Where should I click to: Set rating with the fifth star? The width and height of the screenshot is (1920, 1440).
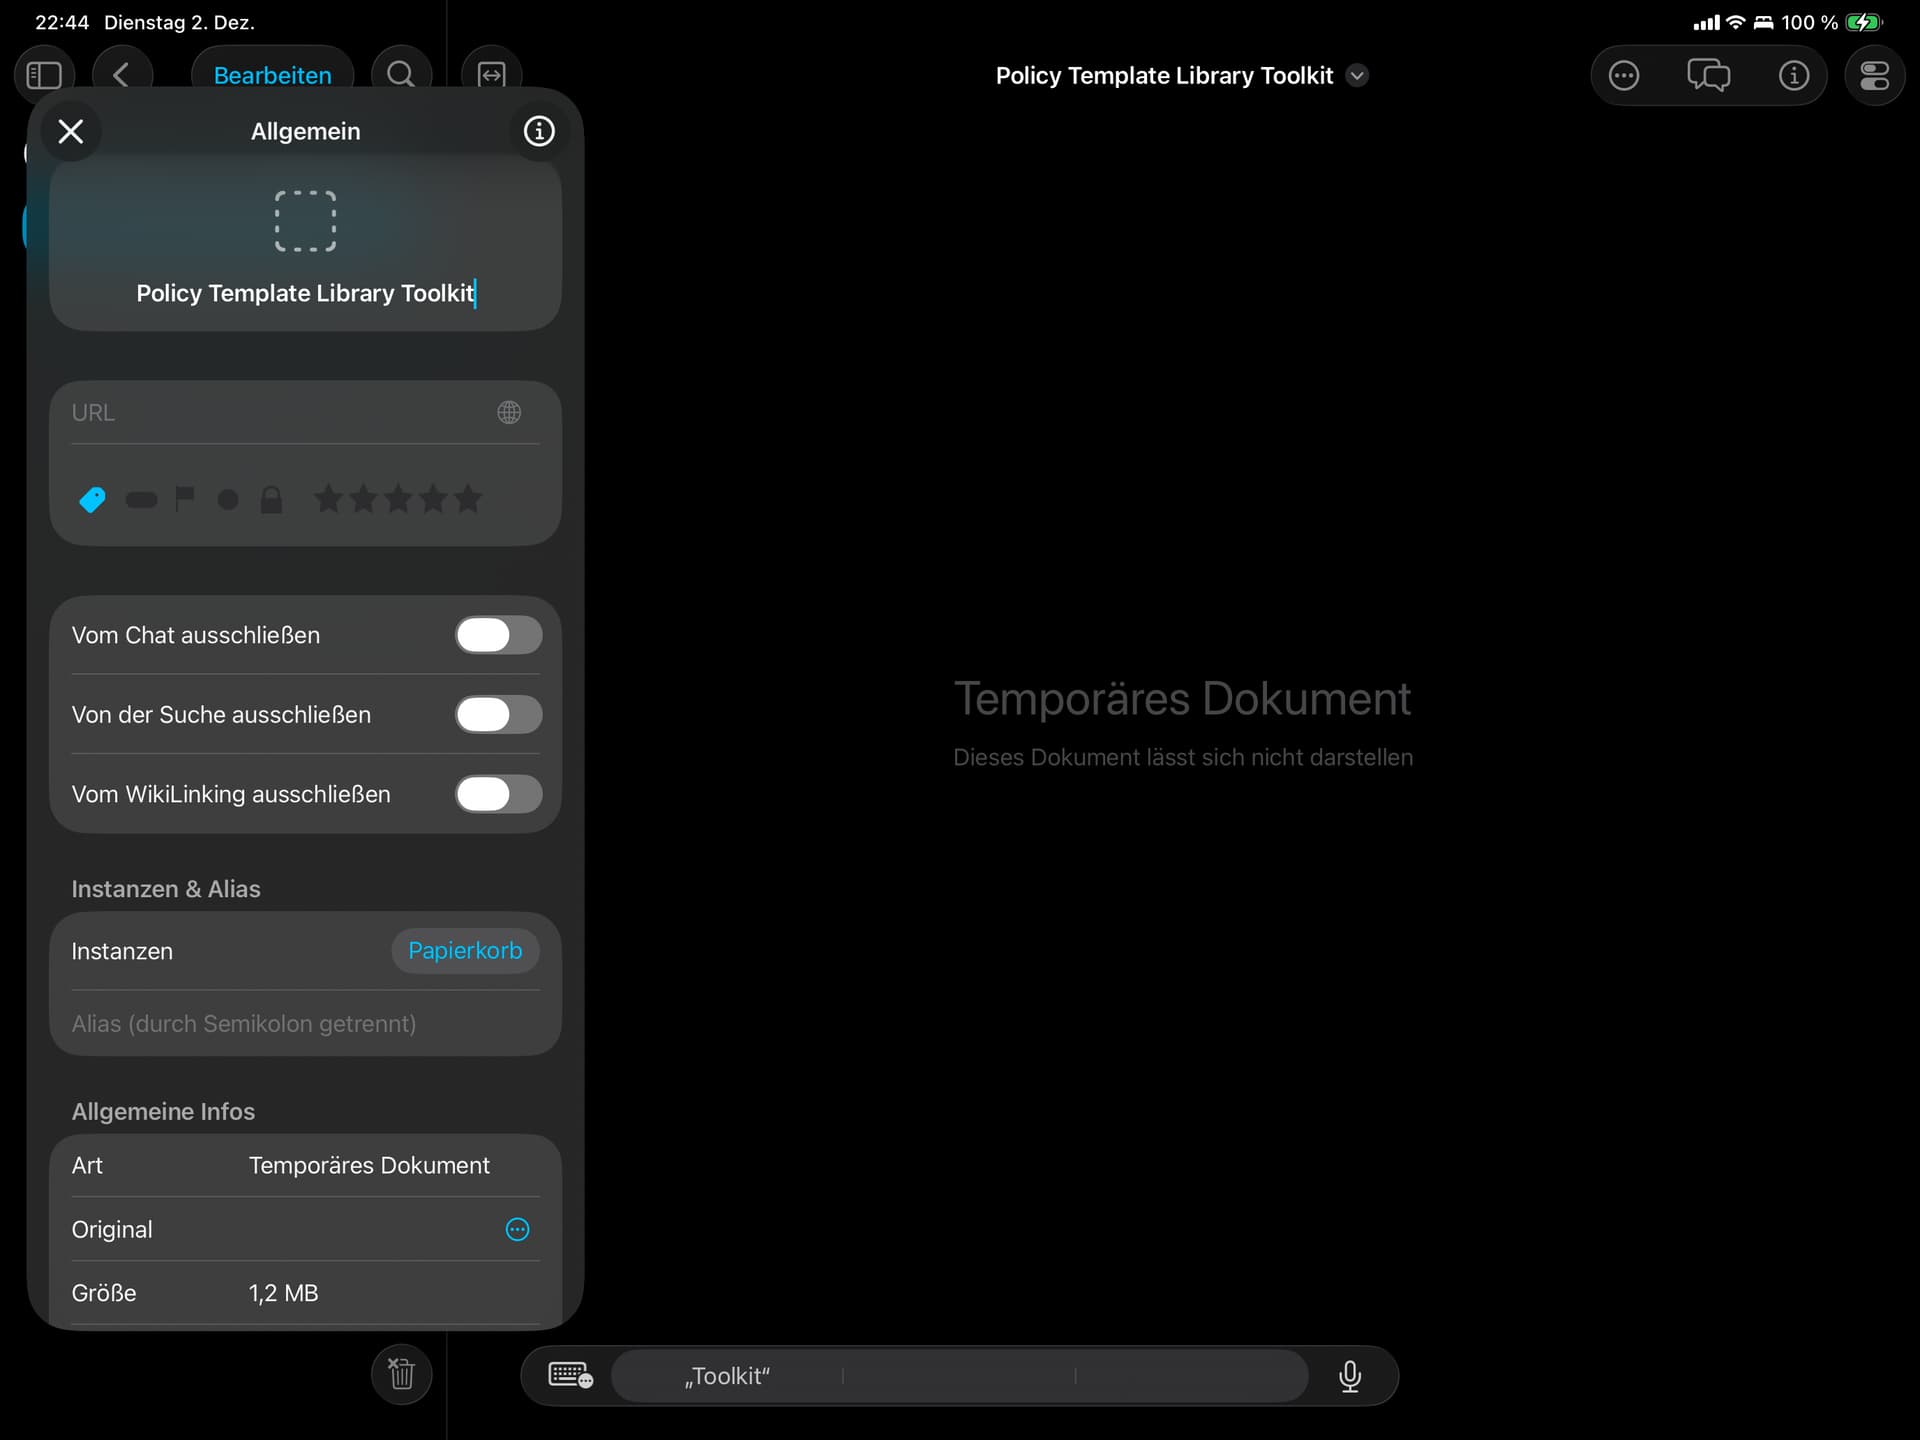point(468,499)
